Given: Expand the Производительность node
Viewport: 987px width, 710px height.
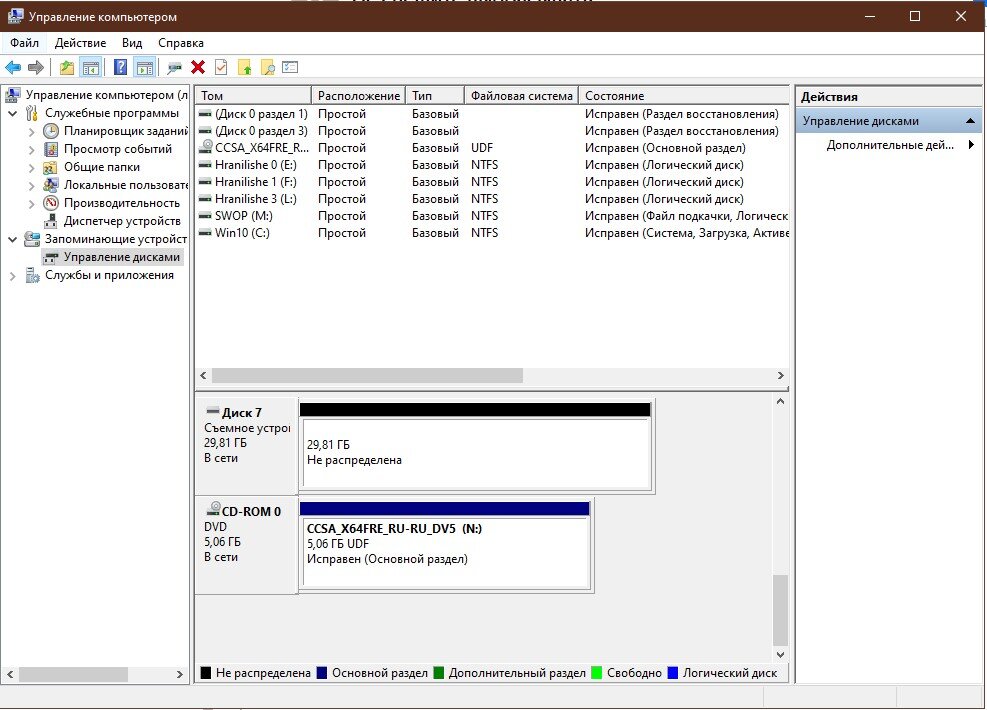Looking at the screenshot, I should (31, 203).
